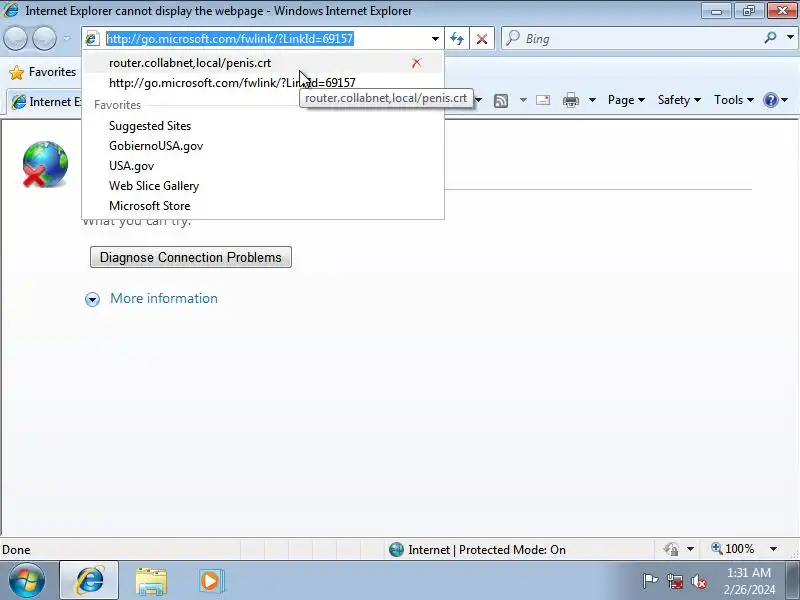Open the Help dropdown arrow
The width and height of the screenshot is (800, 600).
[785, 100]
